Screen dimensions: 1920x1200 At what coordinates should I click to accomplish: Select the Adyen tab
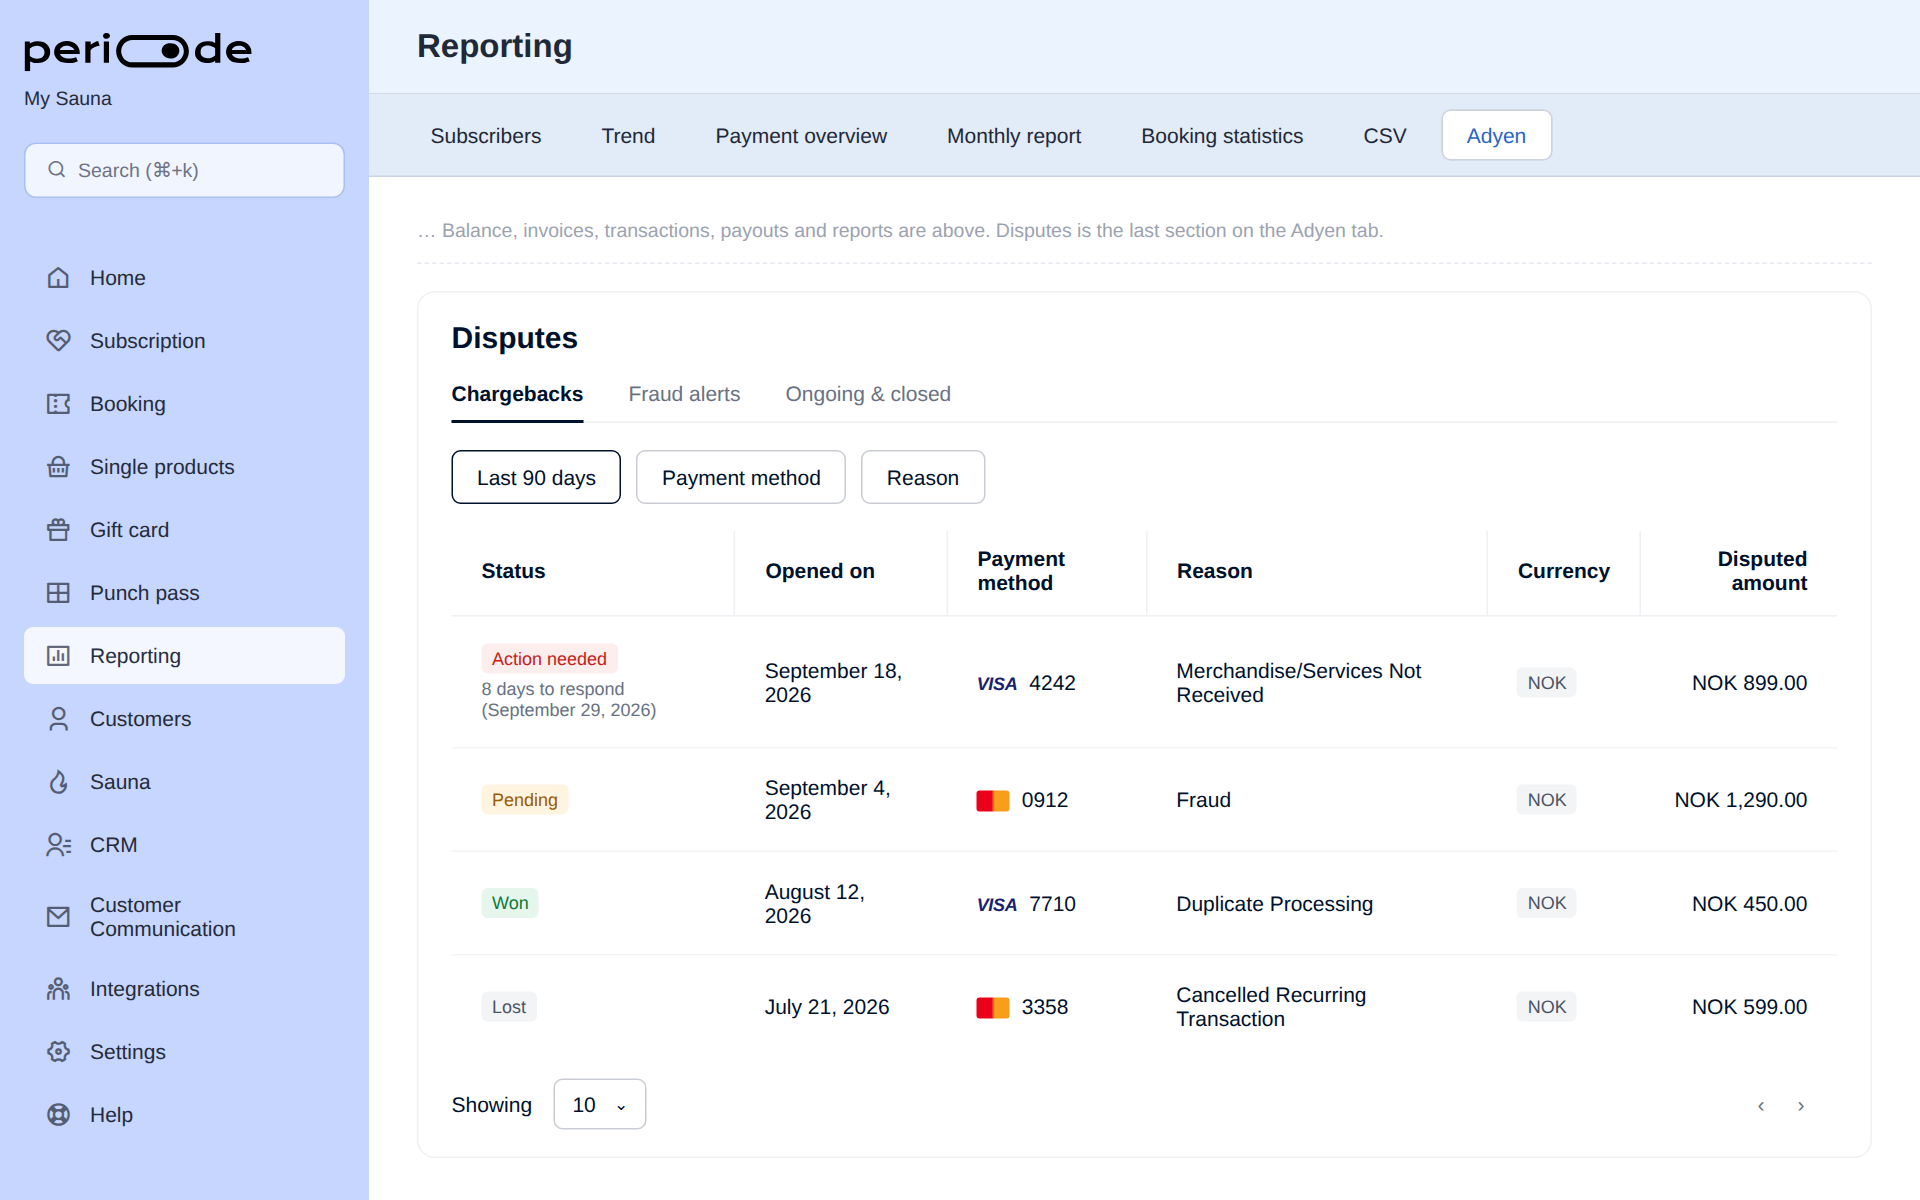[1496, 136]
